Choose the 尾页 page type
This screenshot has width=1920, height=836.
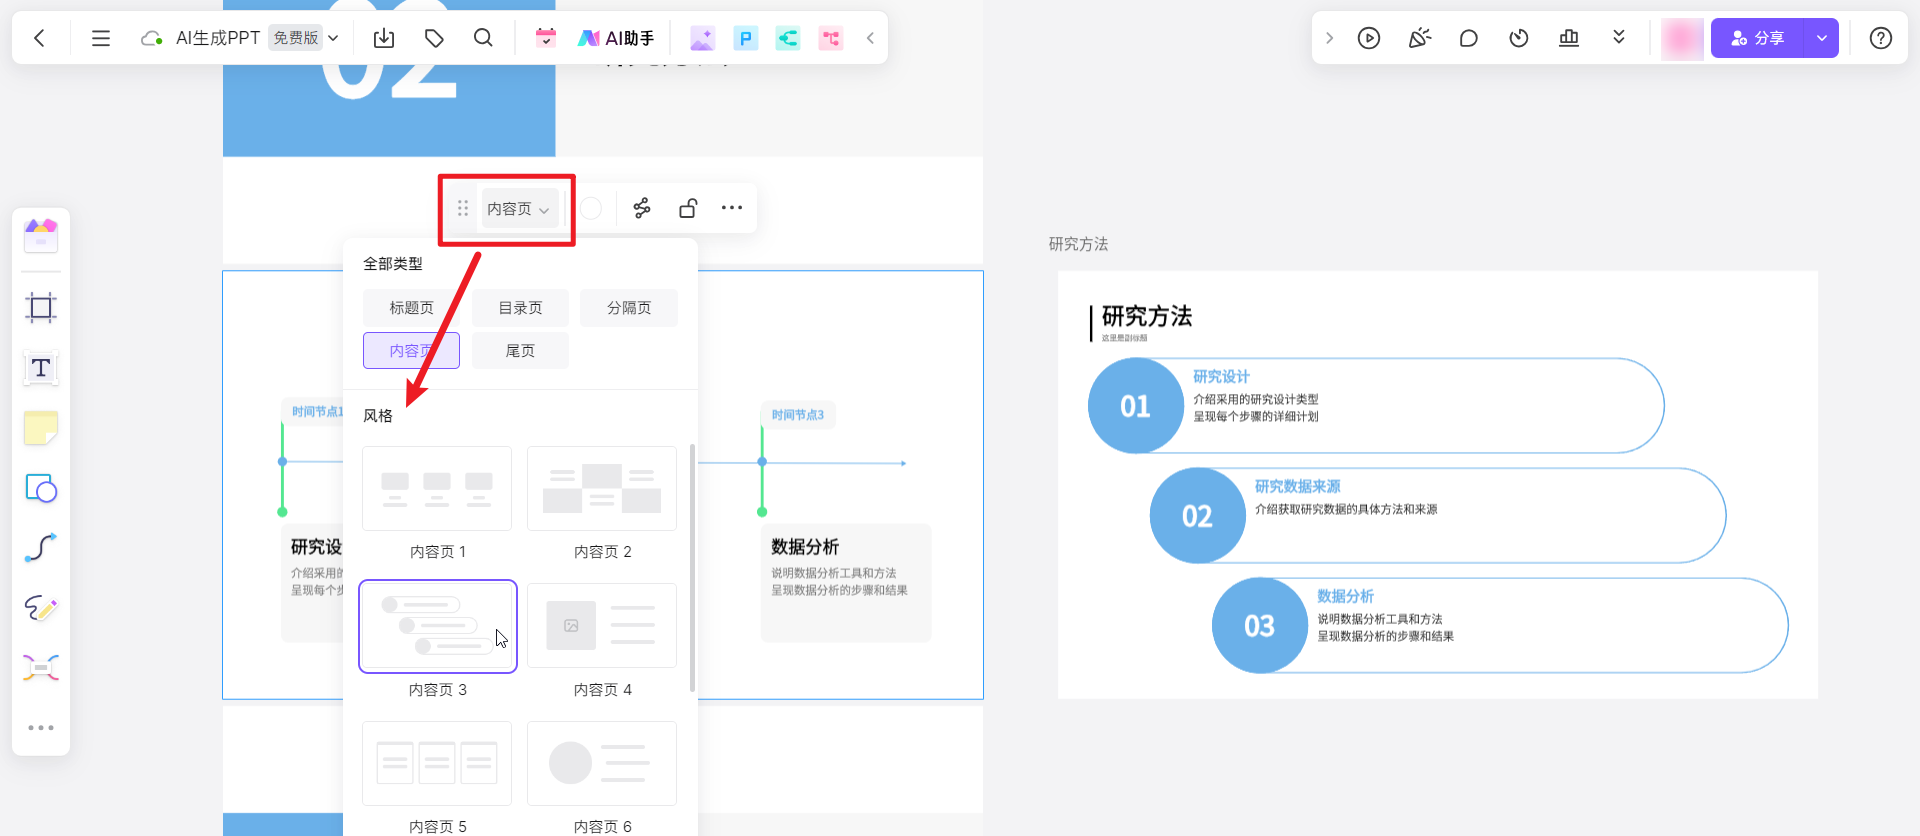(x=520, y=351)
